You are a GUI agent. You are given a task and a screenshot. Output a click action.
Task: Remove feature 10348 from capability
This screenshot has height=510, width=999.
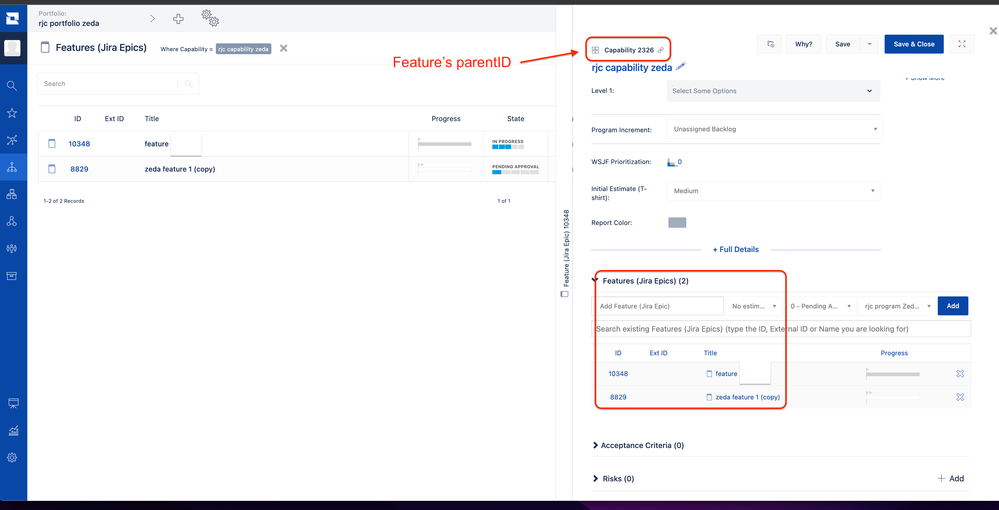click(960, 374)
